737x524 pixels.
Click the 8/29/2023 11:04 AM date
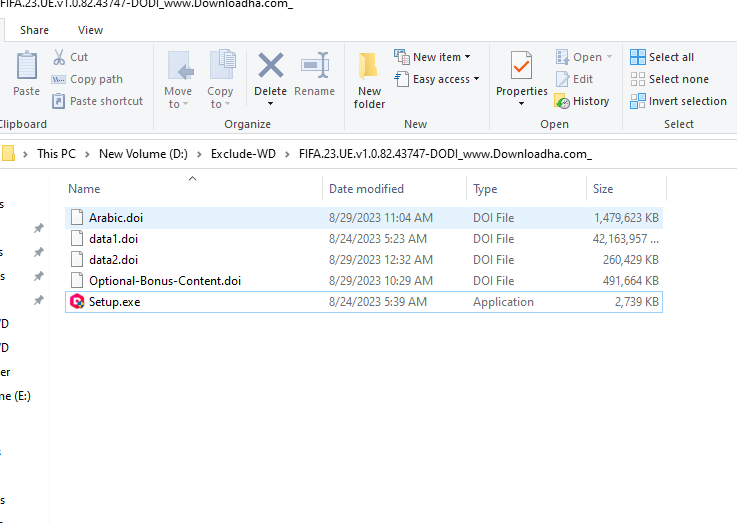click(381, 218)
